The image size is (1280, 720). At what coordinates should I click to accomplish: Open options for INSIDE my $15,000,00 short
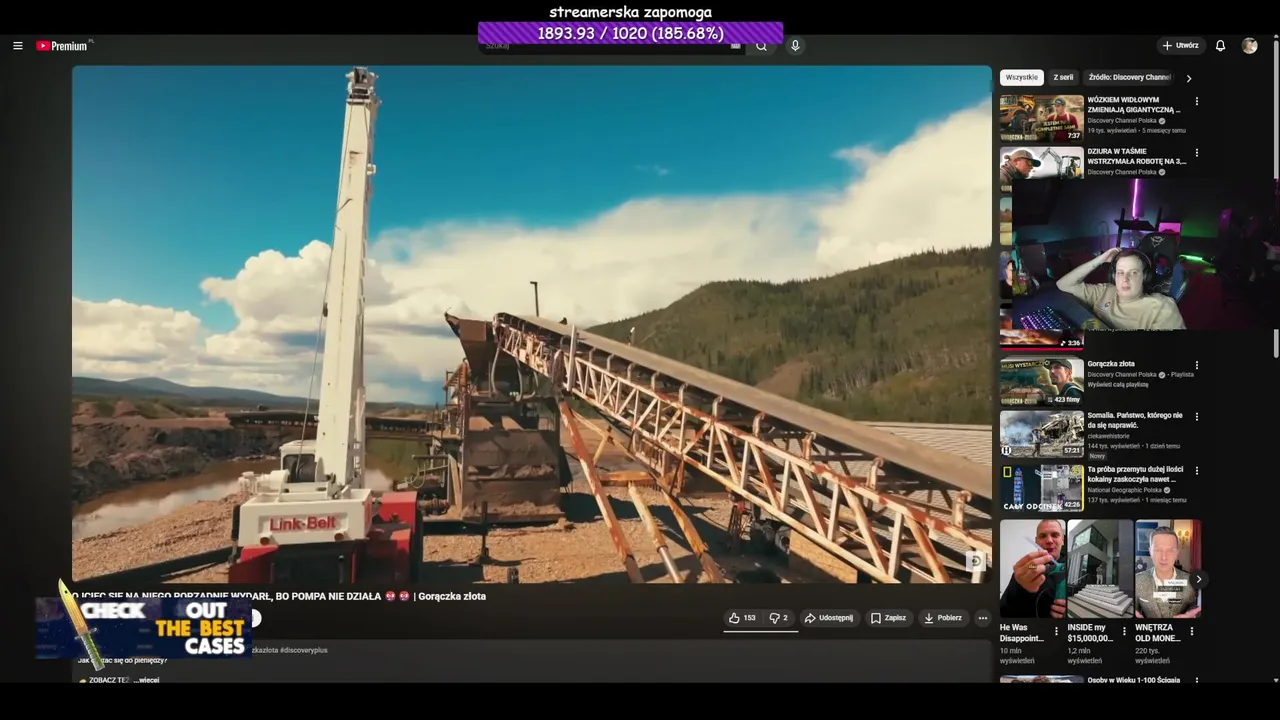(x=1124, y=632)
